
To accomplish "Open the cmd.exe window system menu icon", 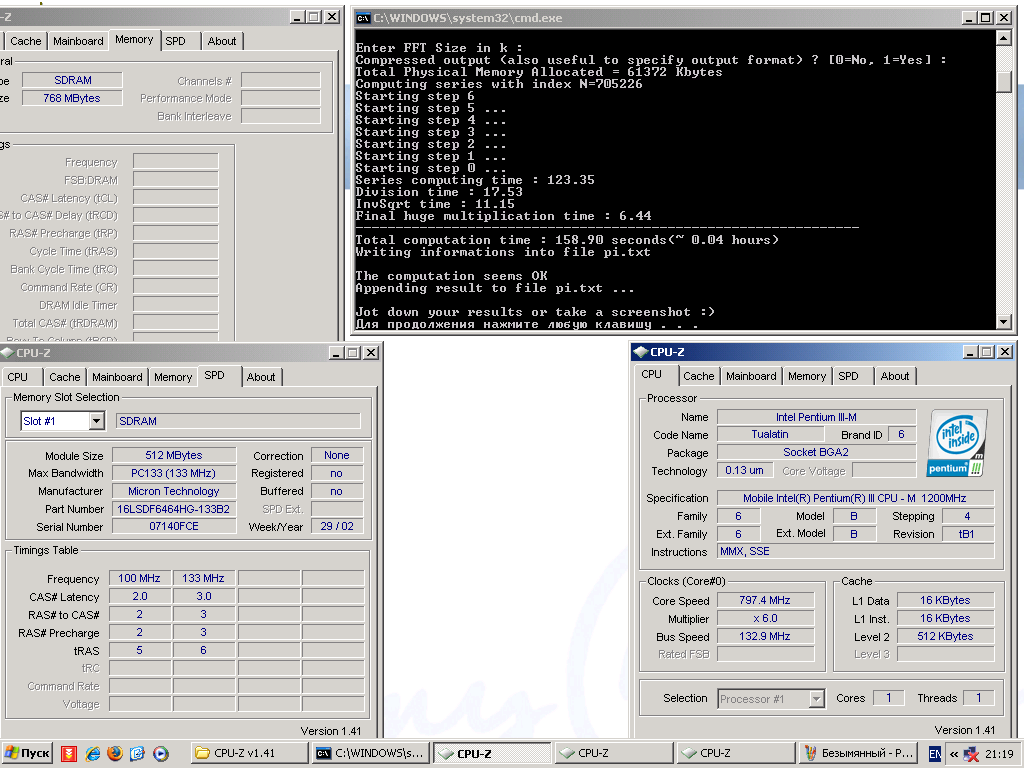I will click(x=363, y=18).
